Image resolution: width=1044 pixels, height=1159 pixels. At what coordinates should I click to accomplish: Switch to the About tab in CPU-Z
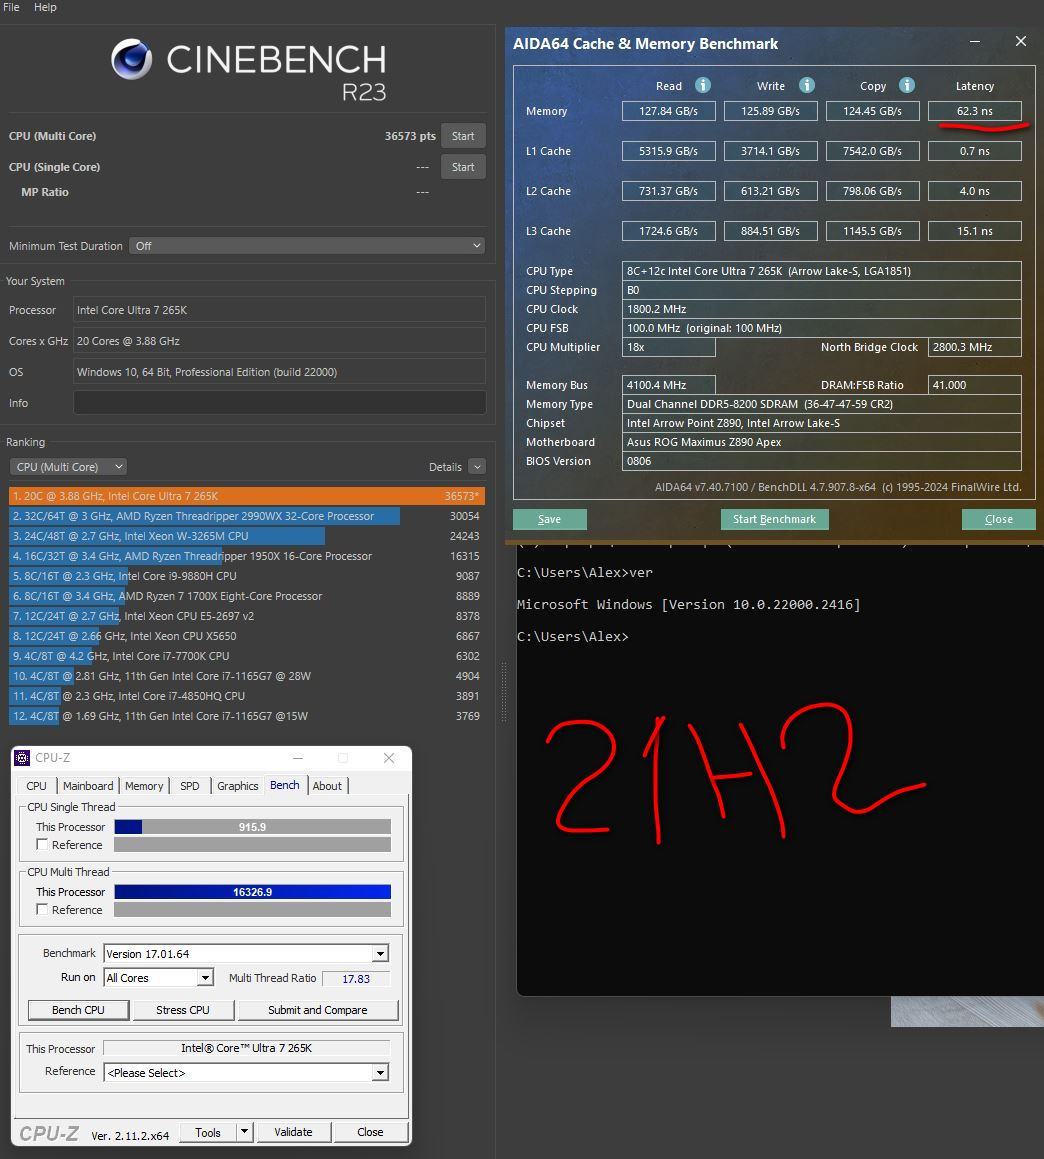point(327,786)
